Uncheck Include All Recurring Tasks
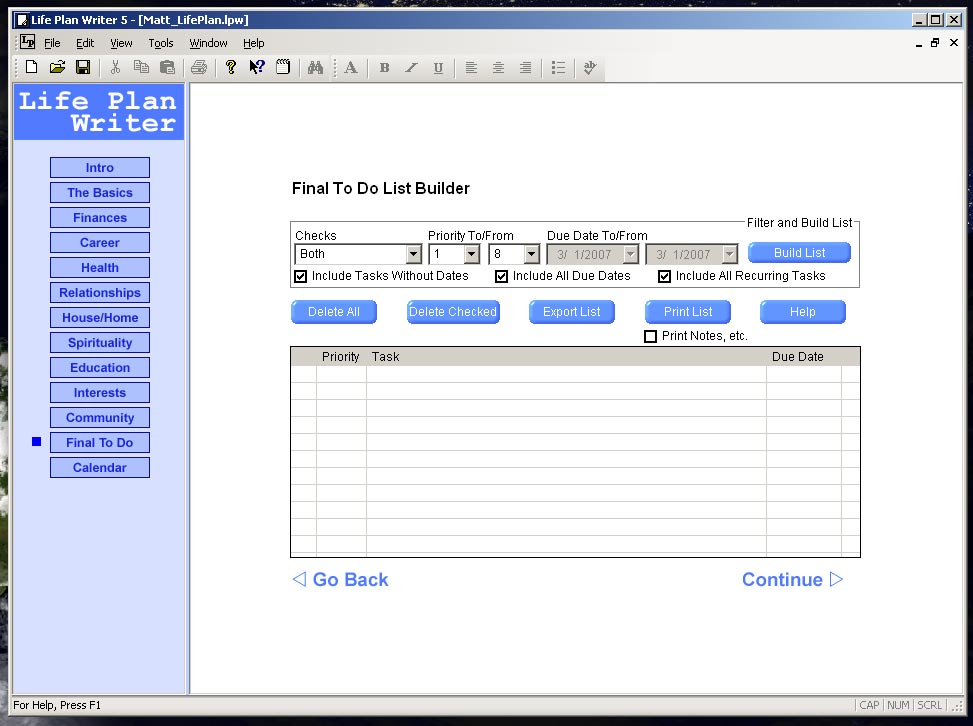The width and height of the screenshot is (973, 726). click(x=665, y=276)
